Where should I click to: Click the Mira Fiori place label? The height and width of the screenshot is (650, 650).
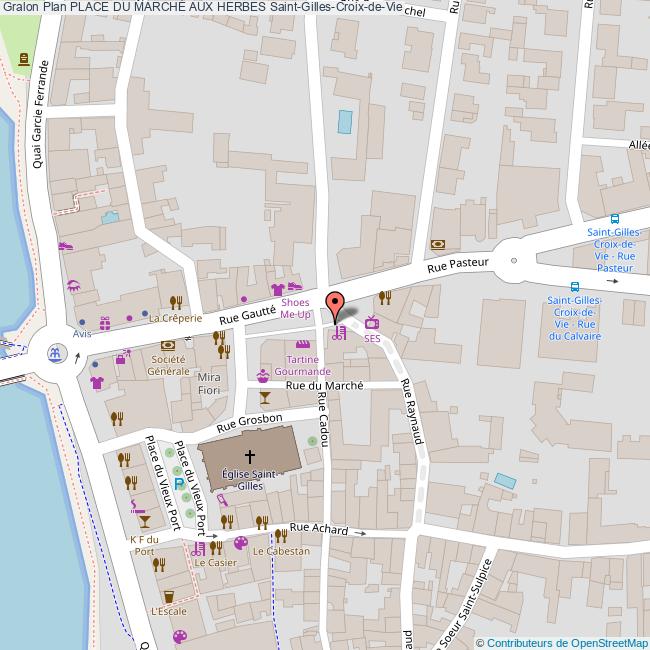click(208, 384)
